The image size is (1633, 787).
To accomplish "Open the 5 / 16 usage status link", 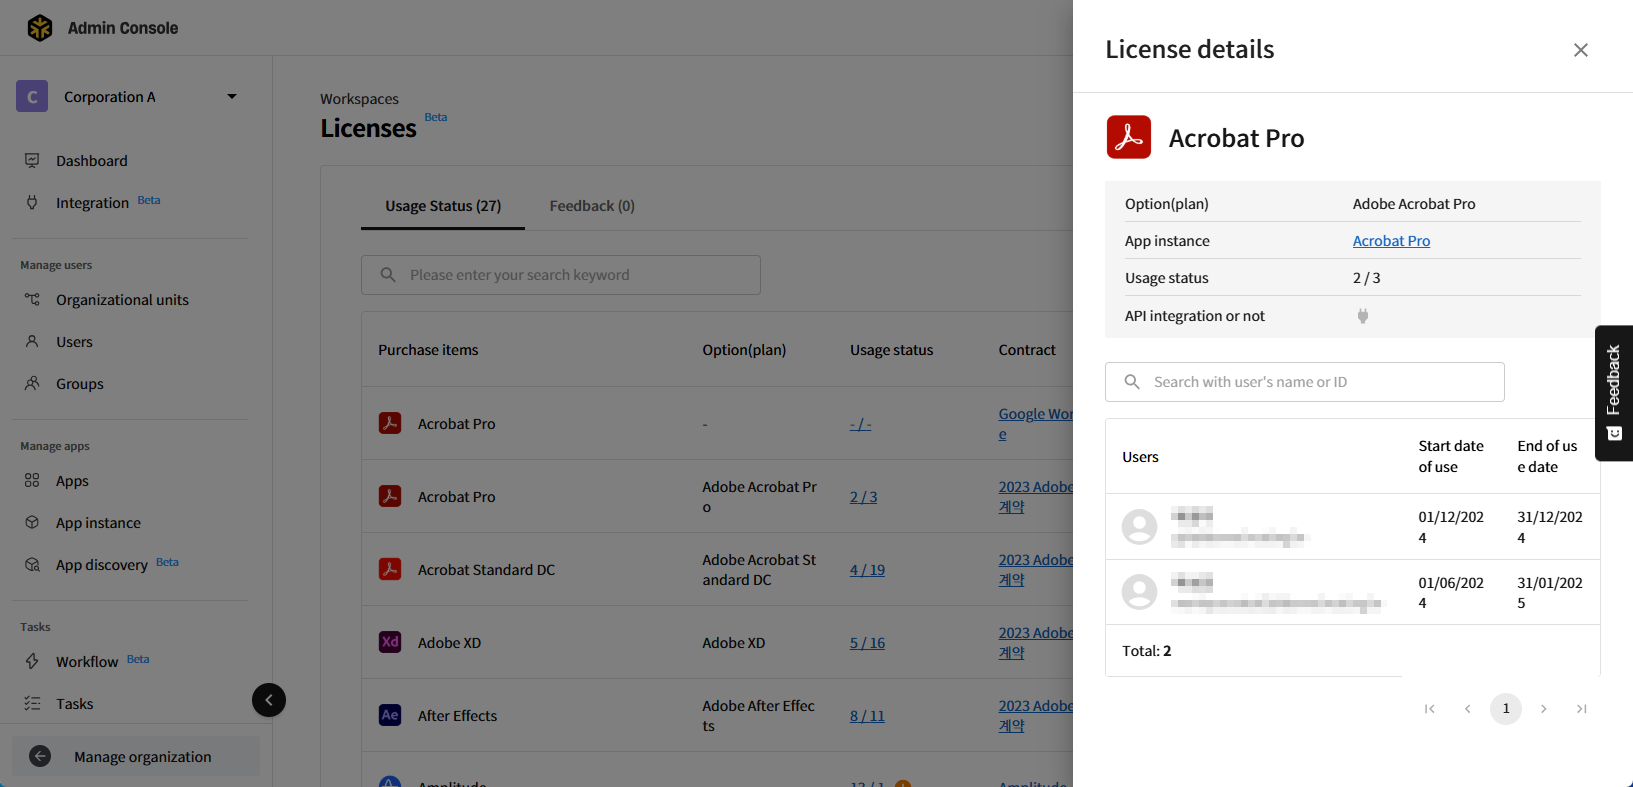I will (x=867, y=643).
